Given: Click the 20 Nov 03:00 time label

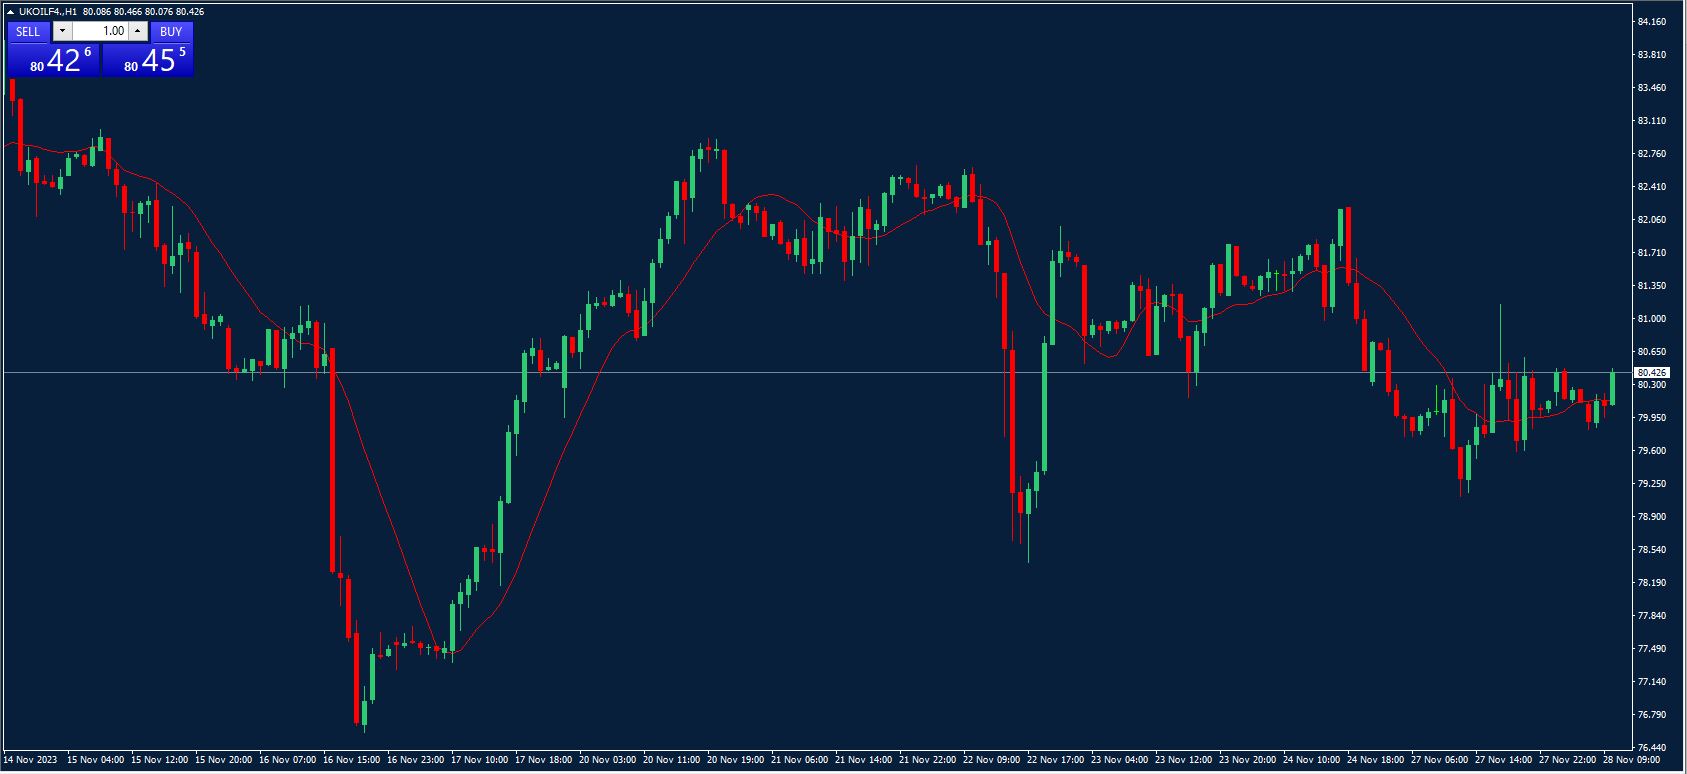Looking at the screenshot, I should point(608,760).
